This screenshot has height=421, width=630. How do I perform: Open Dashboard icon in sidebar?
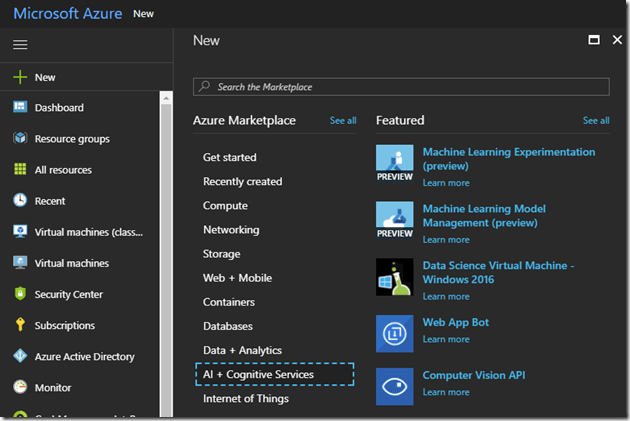pyautogui.click(x=20, y=108)
